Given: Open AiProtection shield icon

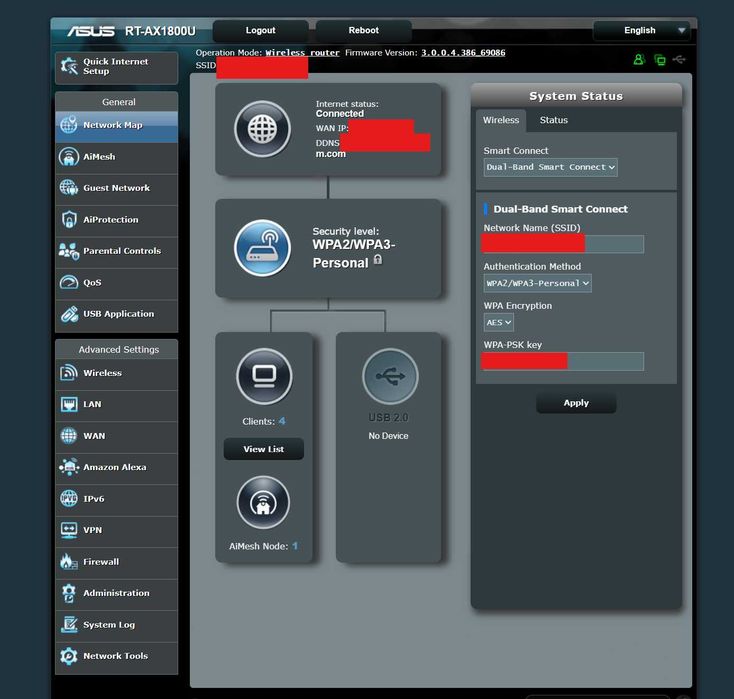Looking at the screenshot, I should (x=69, y=220).
